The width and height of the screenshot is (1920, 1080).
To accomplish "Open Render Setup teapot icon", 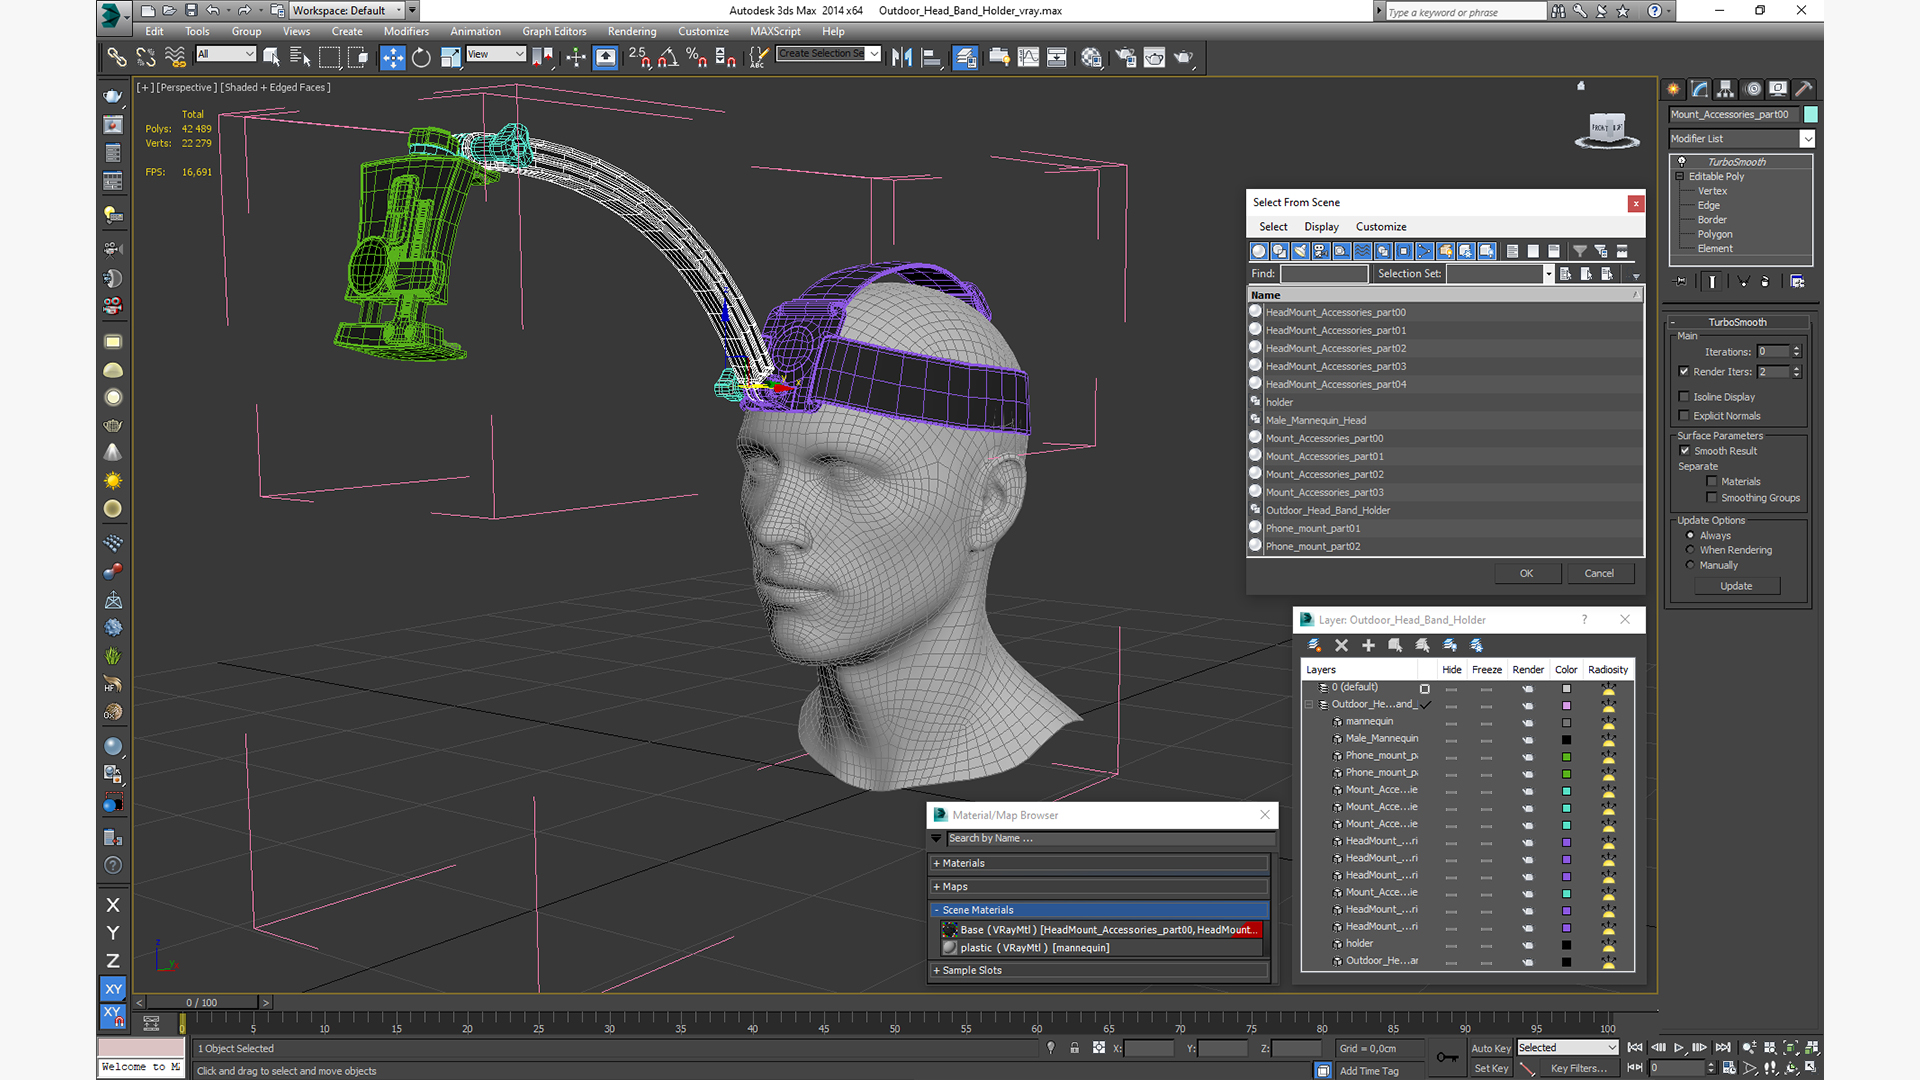I will pos(1125,57).
